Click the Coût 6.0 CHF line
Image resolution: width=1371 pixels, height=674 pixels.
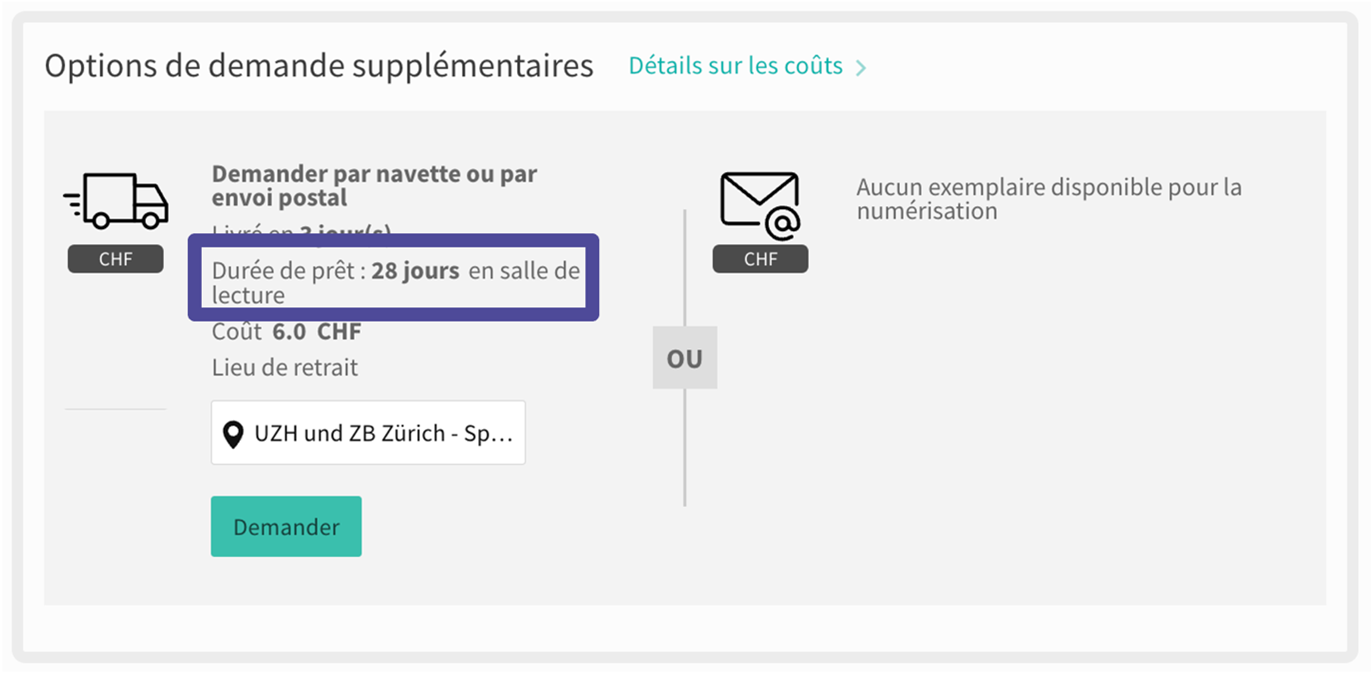pos(286,332)
